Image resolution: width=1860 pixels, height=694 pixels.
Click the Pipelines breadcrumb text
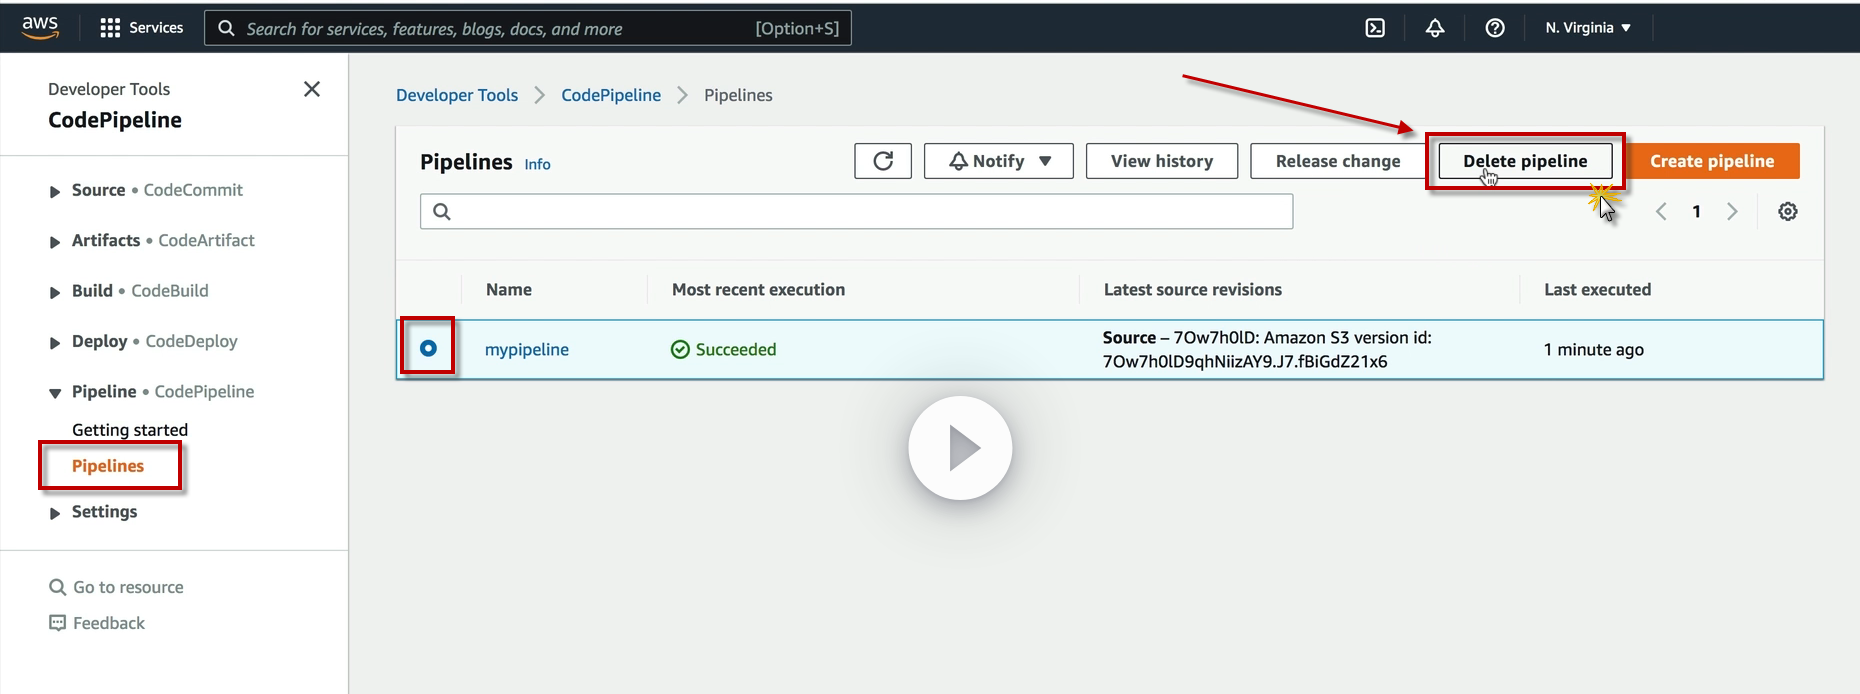[738, 95]
